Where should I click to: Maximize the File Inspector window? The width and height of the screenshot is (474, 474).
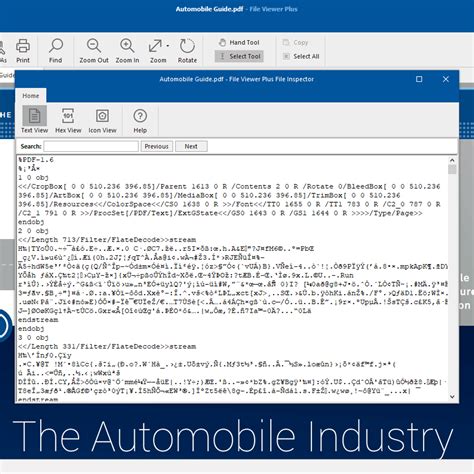[x=419, y=79]
